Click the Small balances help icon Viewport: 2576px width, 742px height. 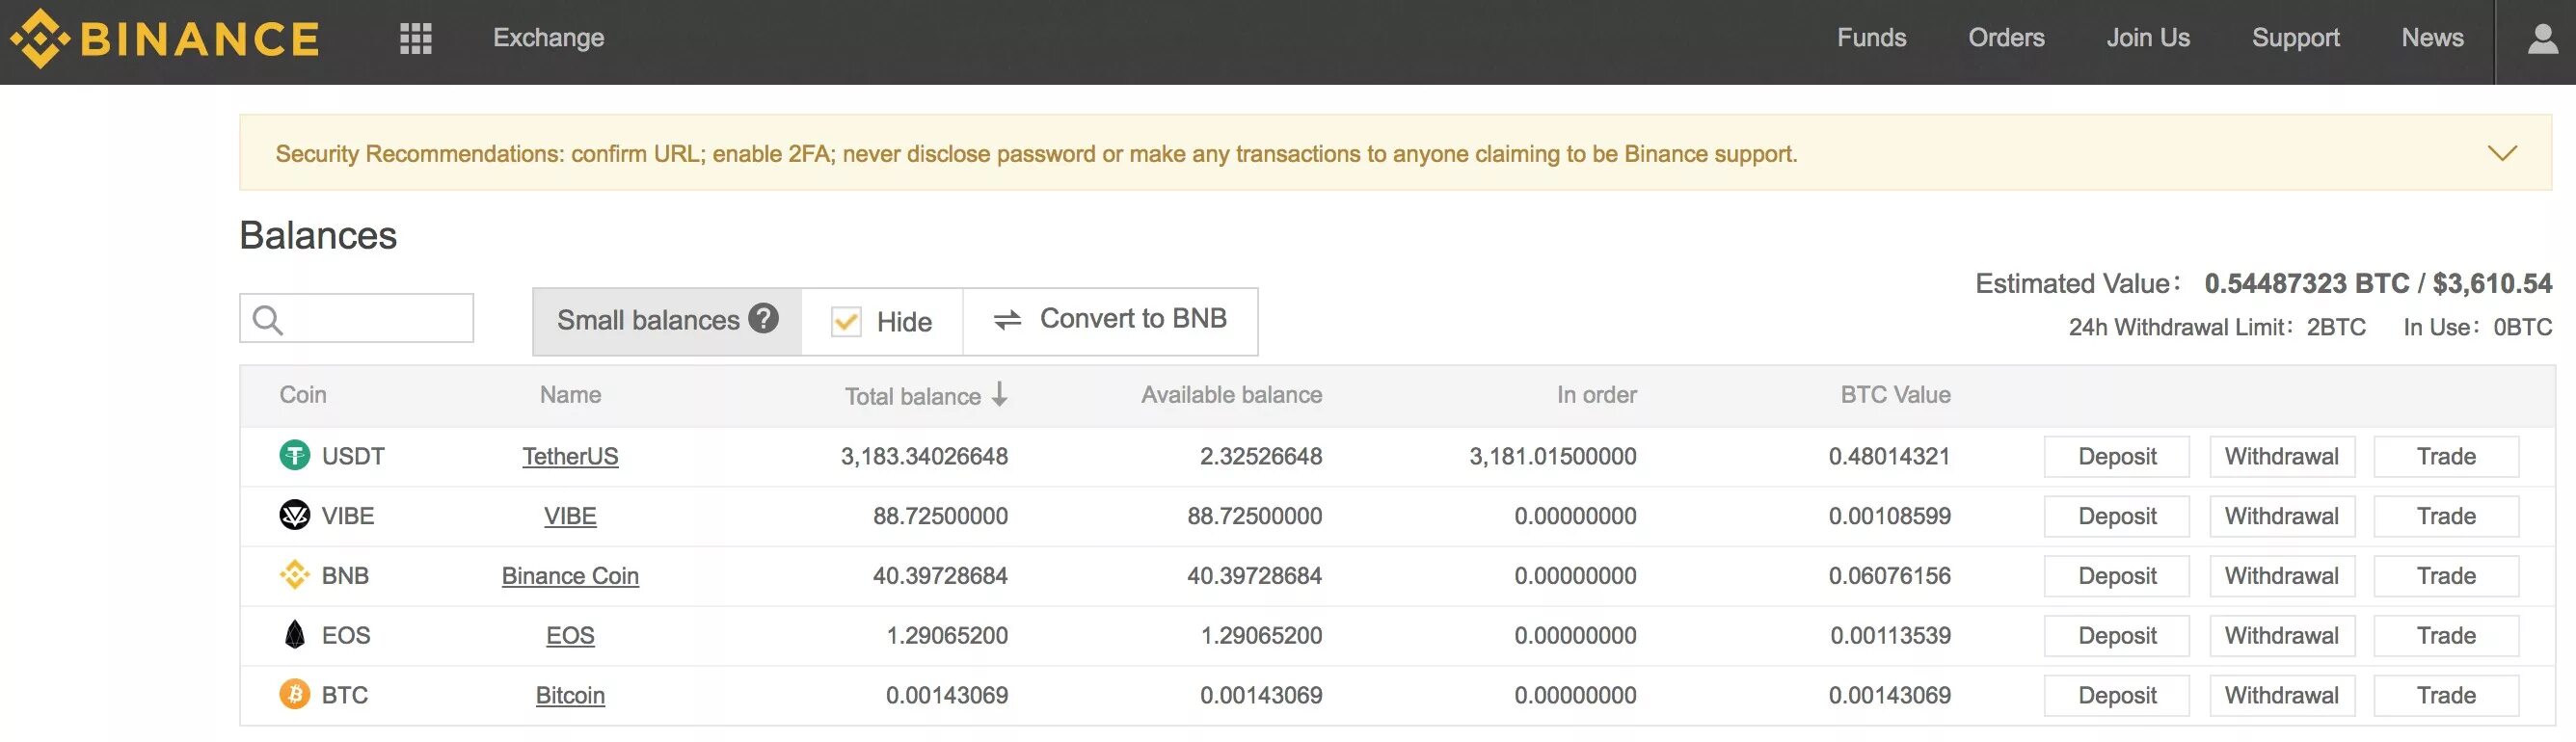click(x=763, y=318)
